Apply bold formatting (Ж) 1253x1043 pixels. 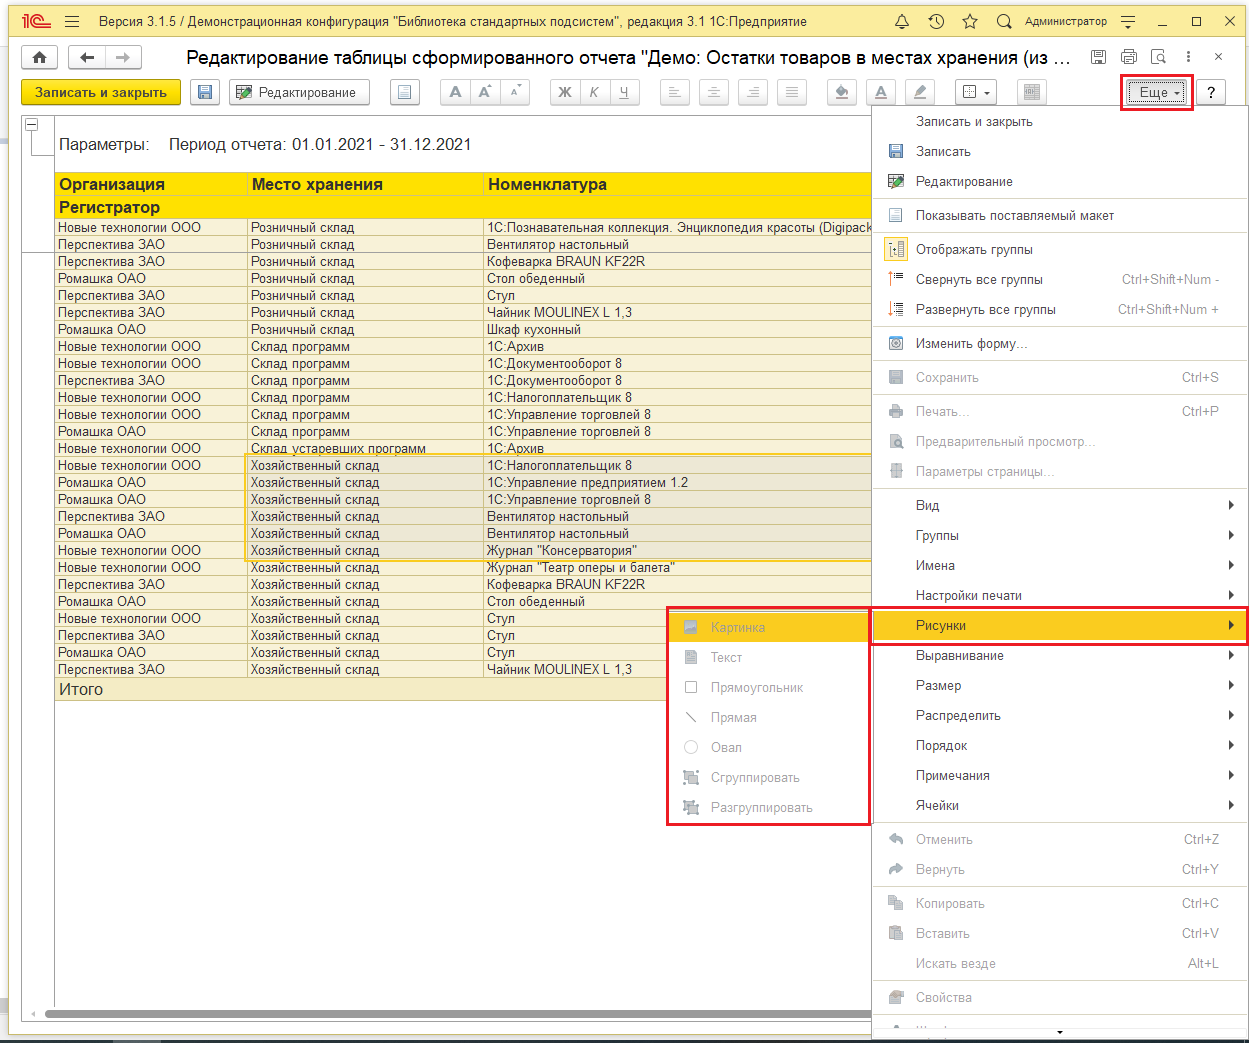pyautogui.click(x=565, y=92)
